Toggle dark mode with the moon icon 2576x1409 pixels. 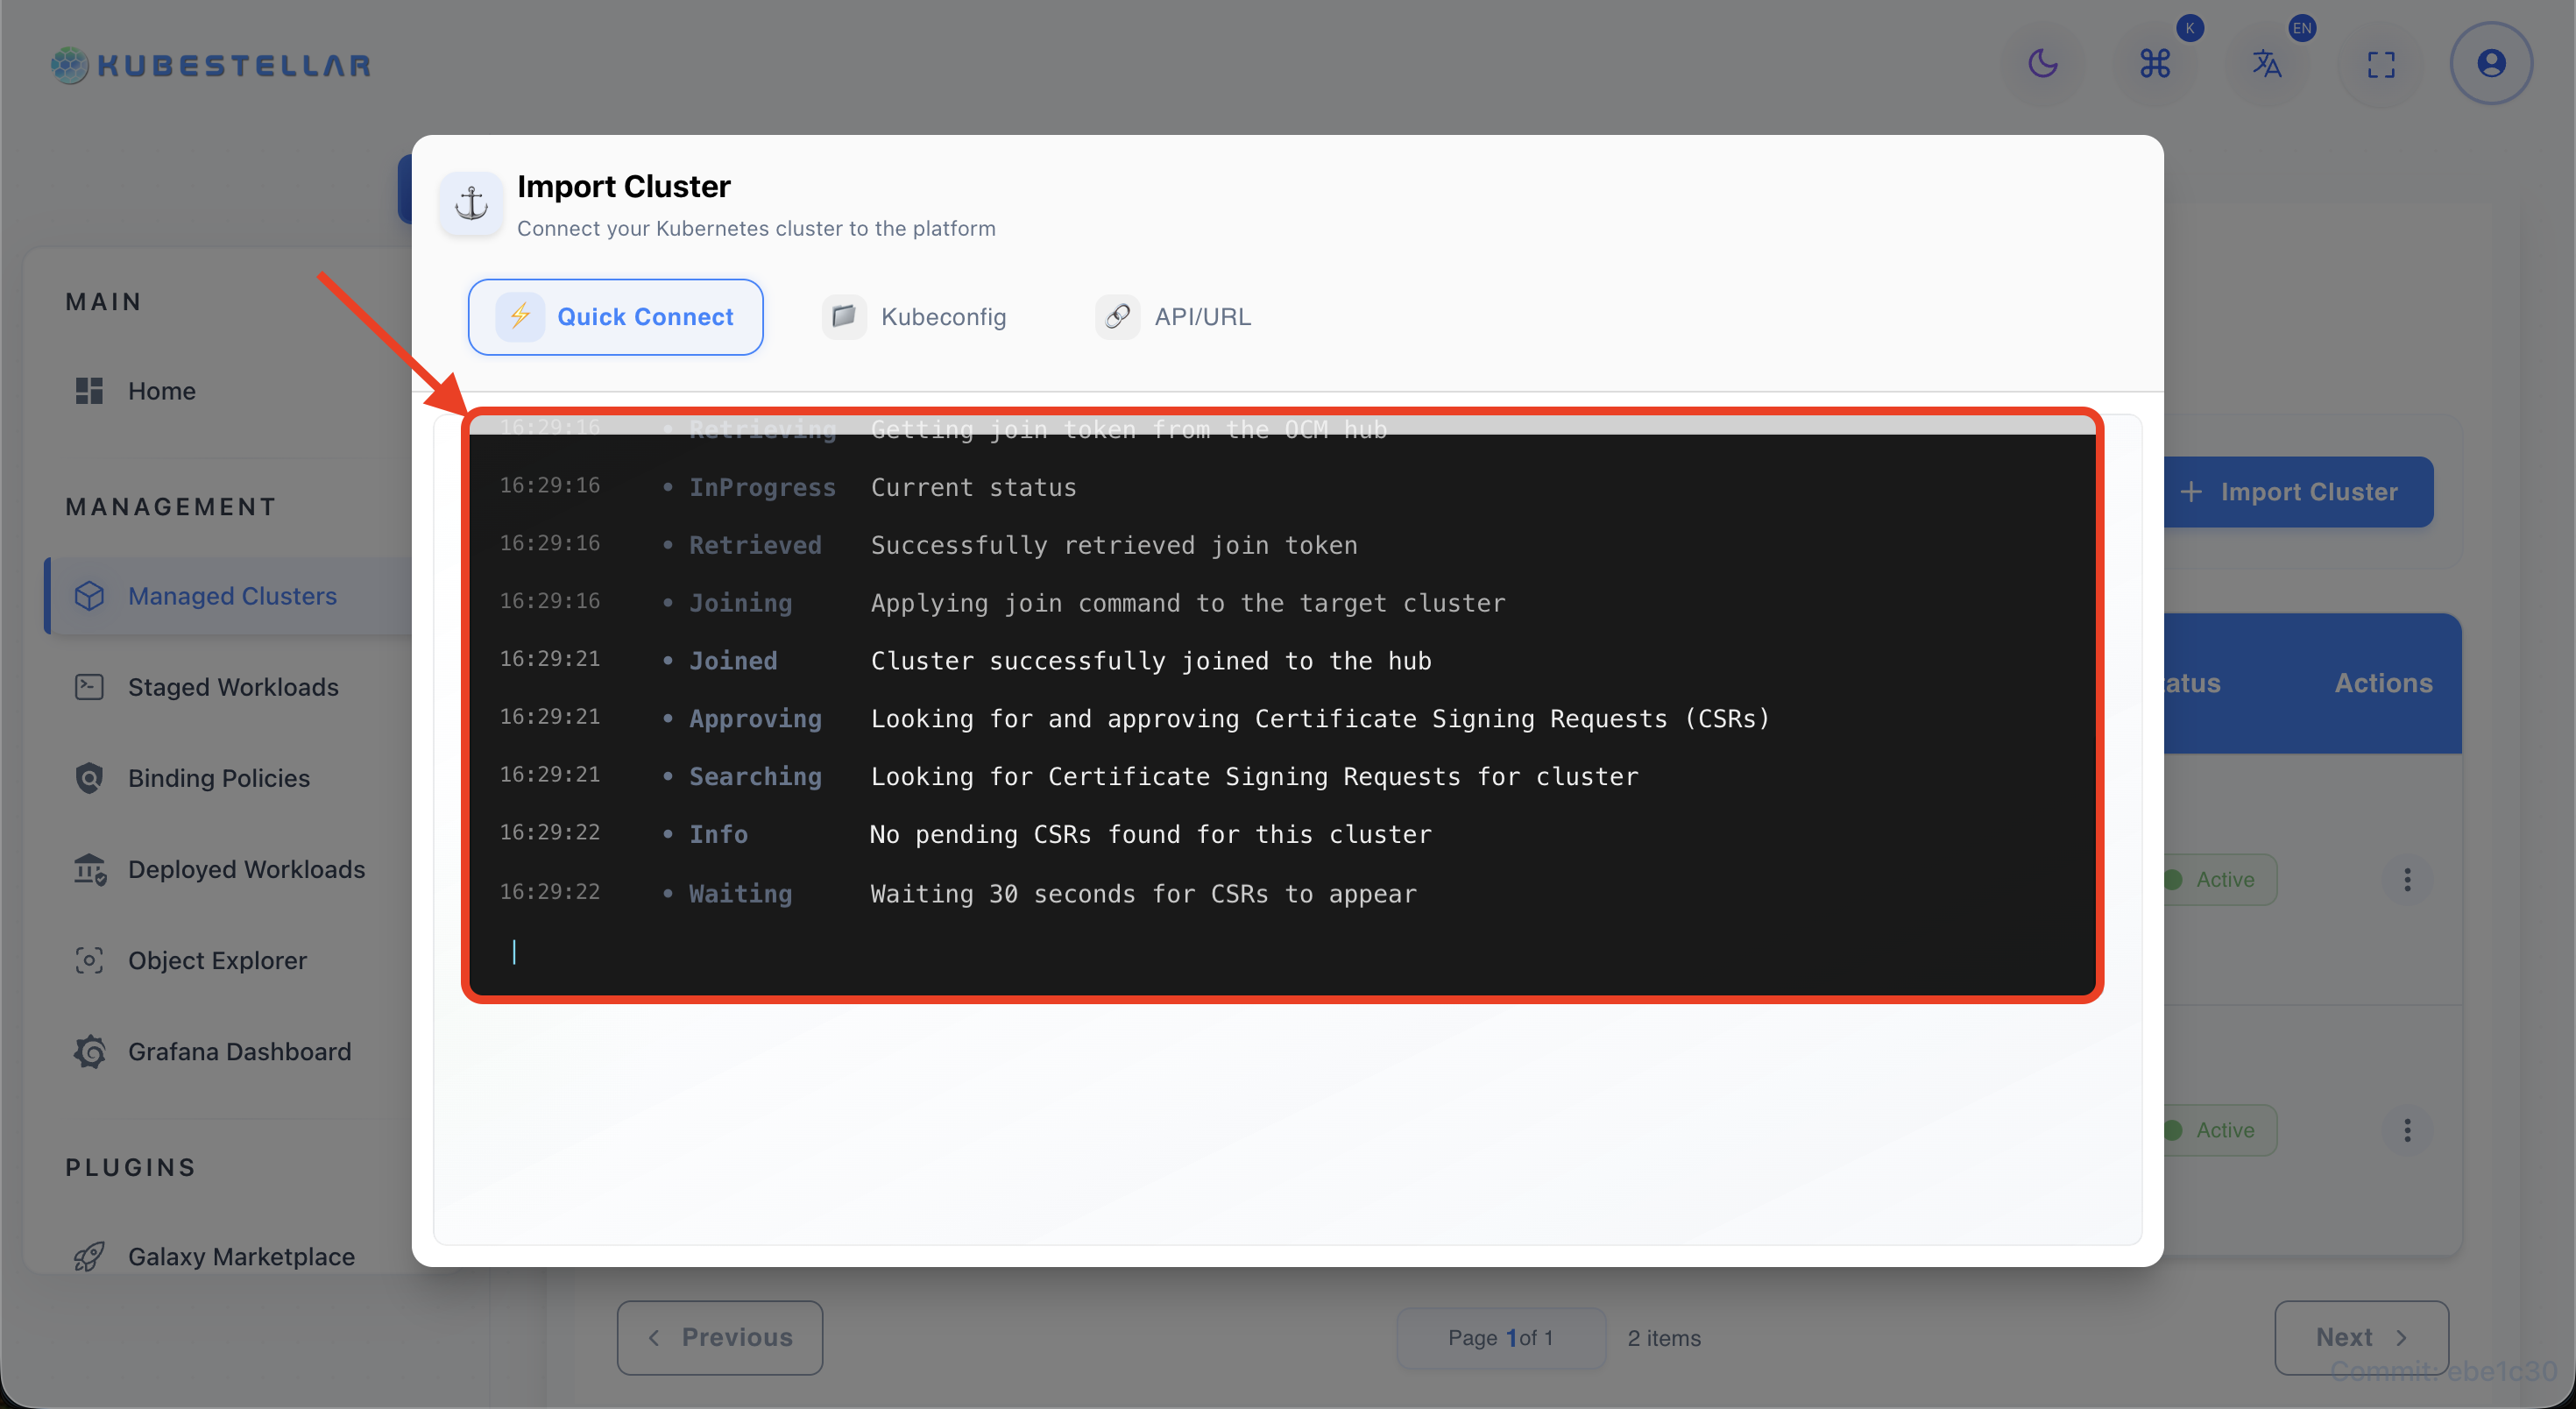point(2043,63)
